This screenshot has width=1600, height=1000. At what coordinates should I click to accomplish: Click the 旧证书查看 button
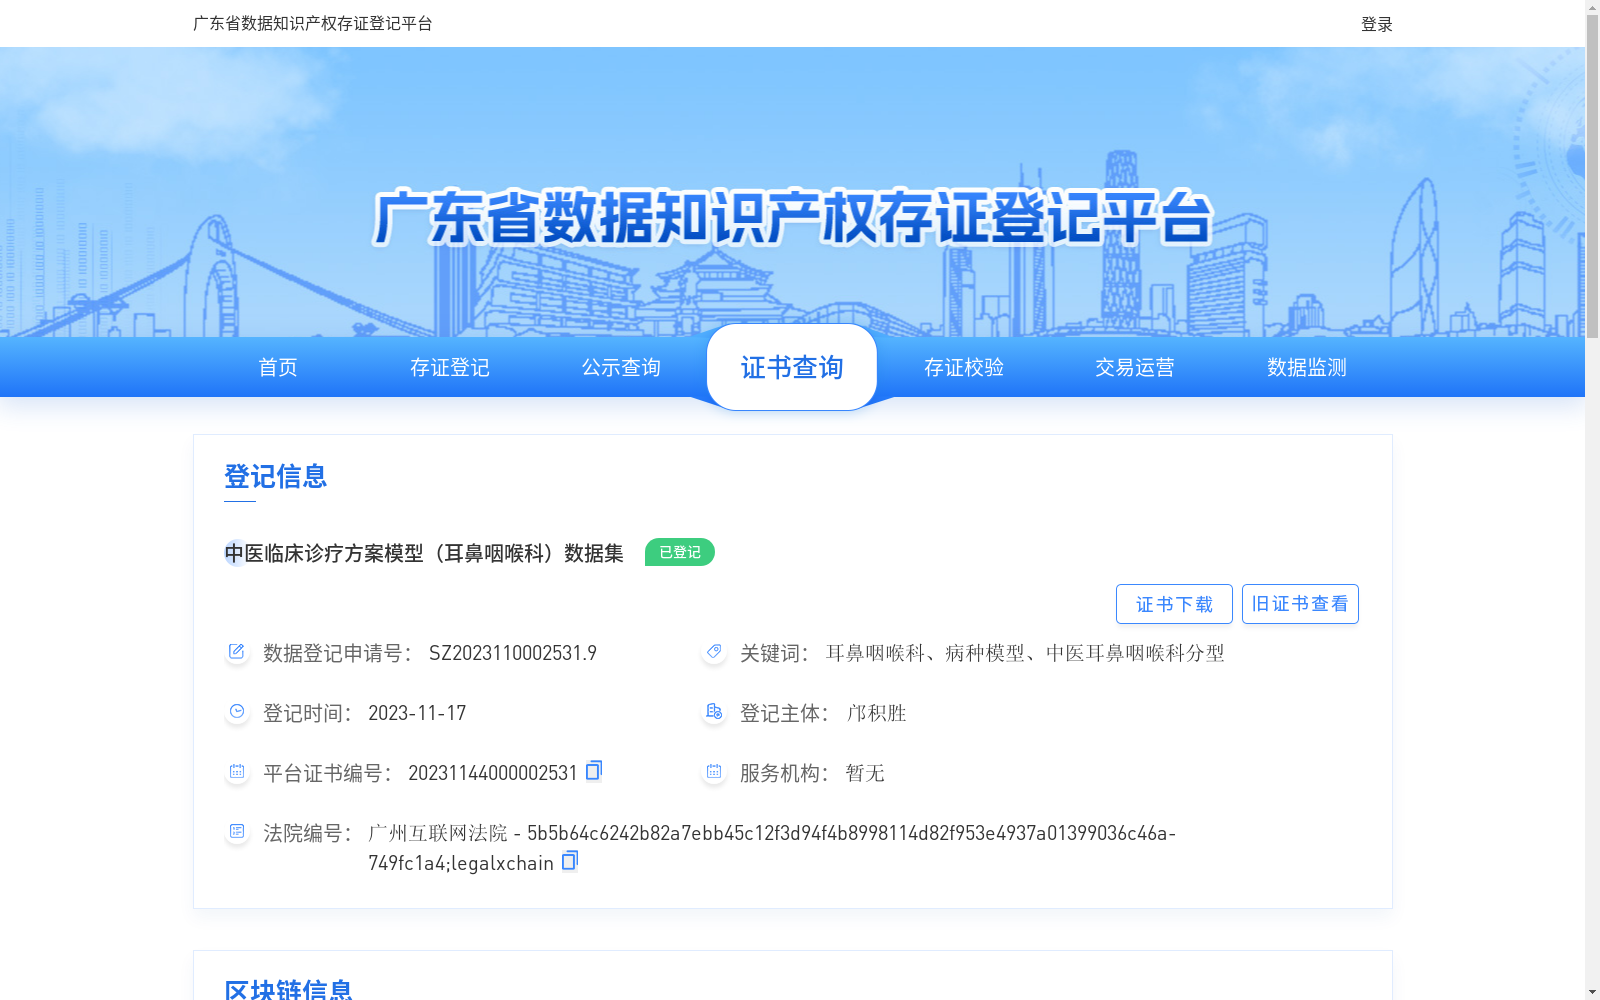tap(1300, 603)
